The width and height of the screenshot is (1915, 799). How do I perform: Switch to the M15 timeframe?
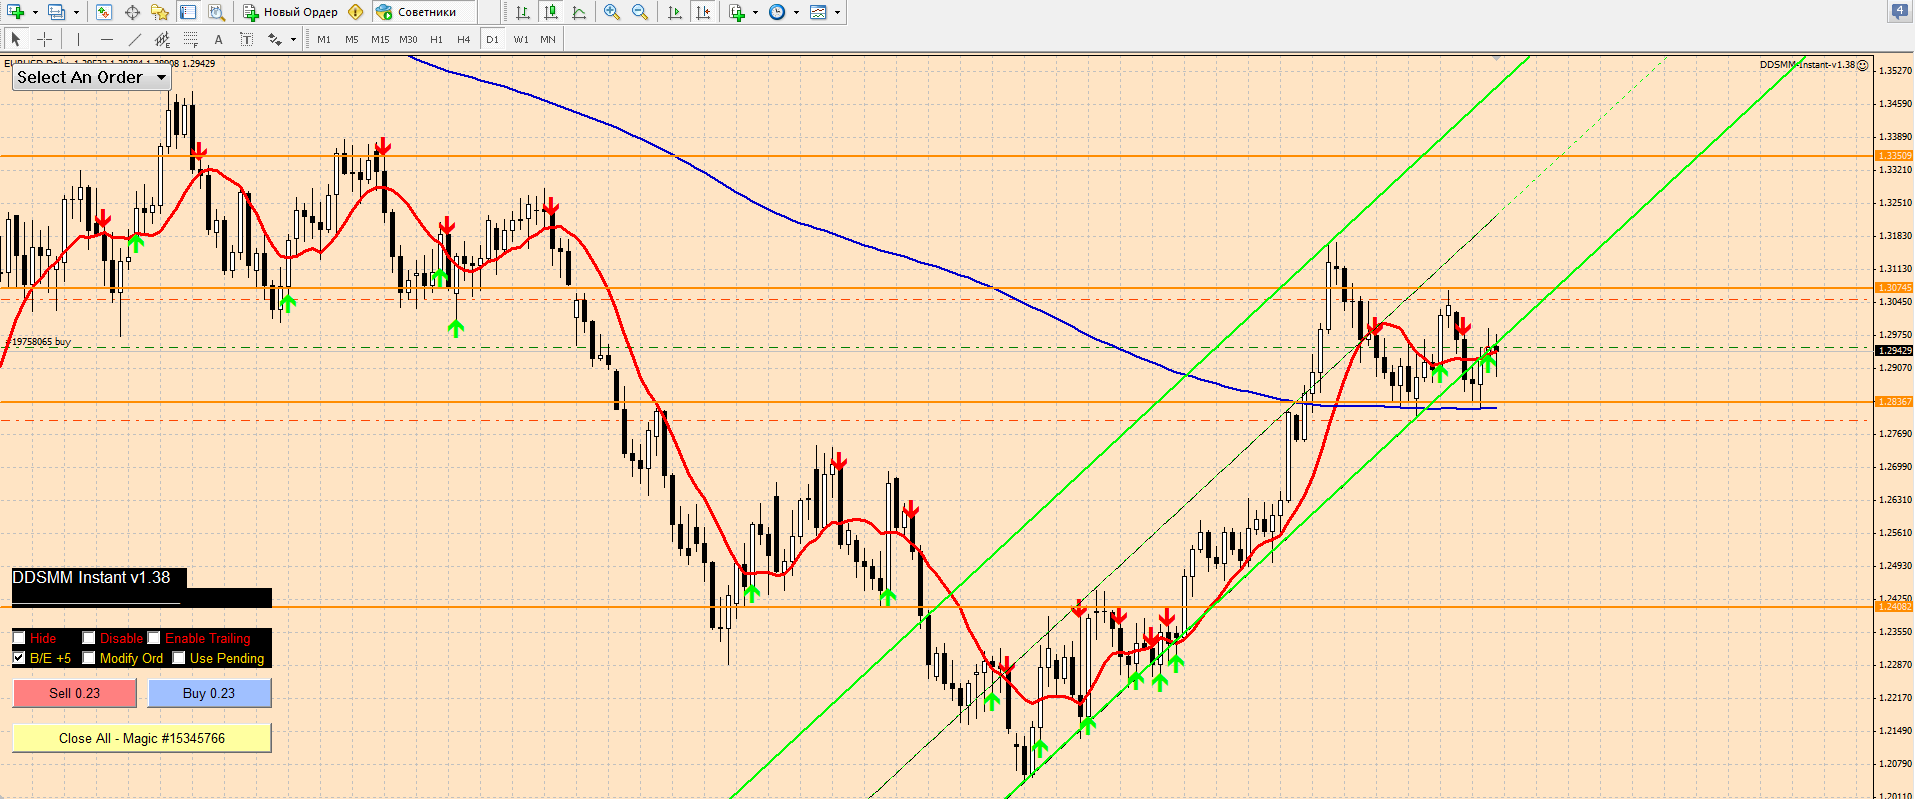380,39
